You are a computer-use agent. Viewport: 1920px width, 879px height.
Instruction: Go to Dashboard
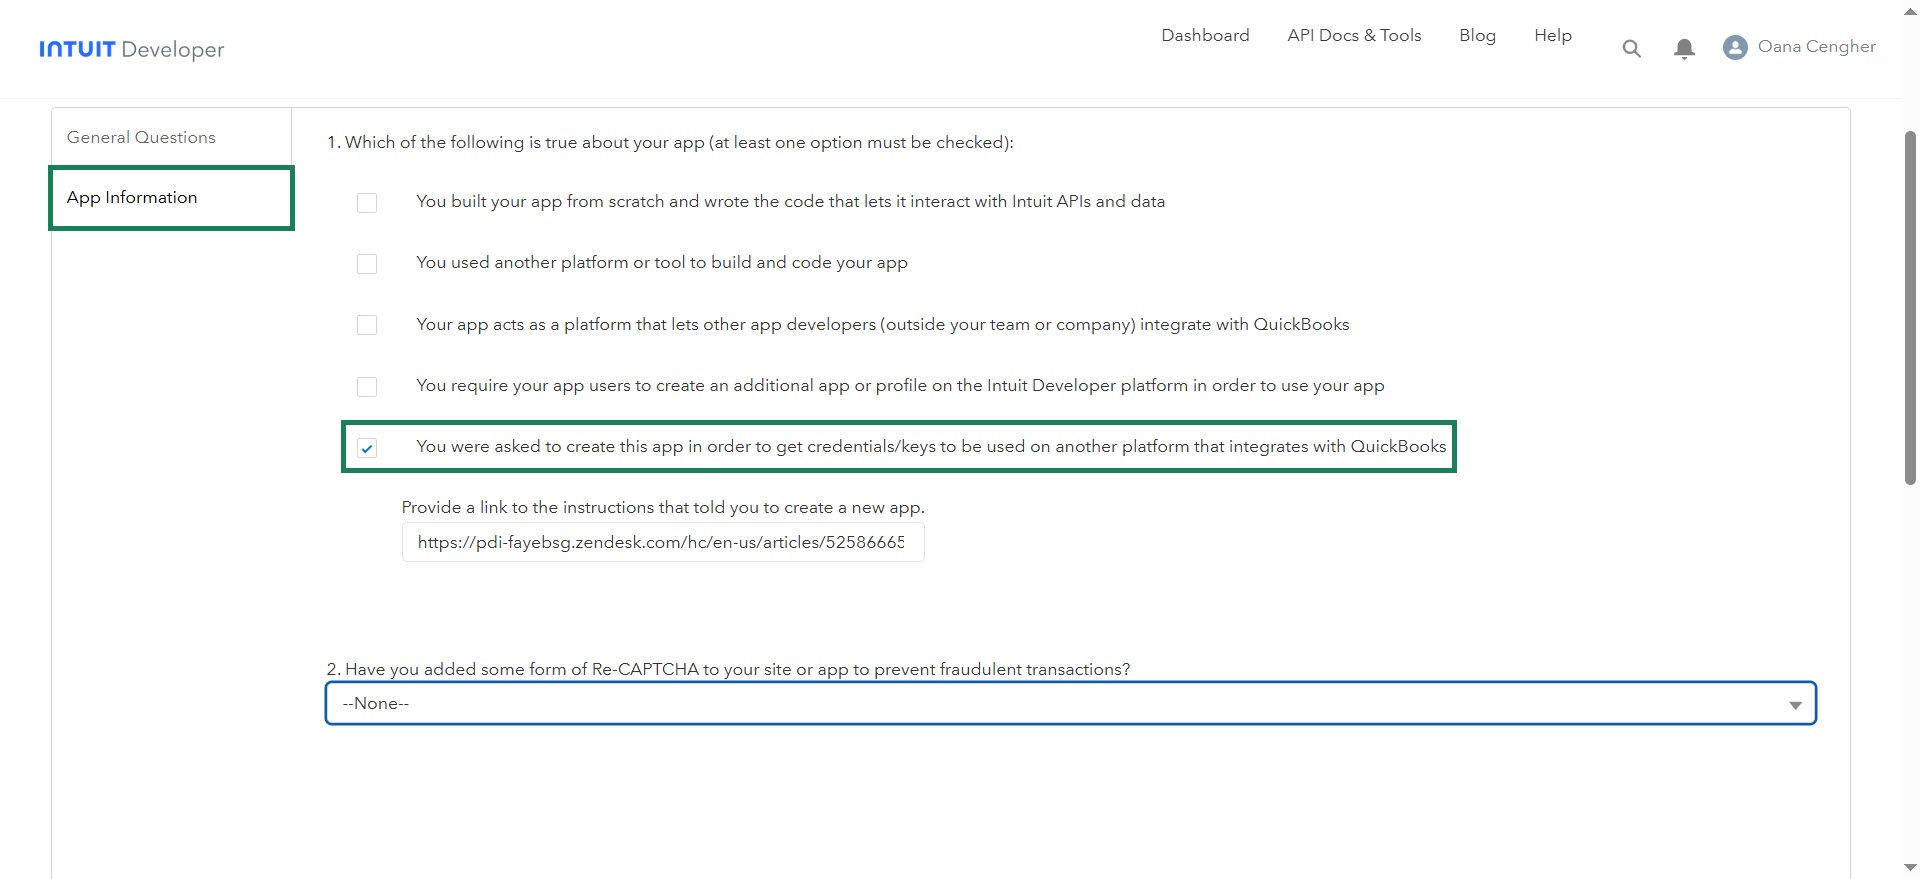pyautogui.click(x=1205, y=35)
